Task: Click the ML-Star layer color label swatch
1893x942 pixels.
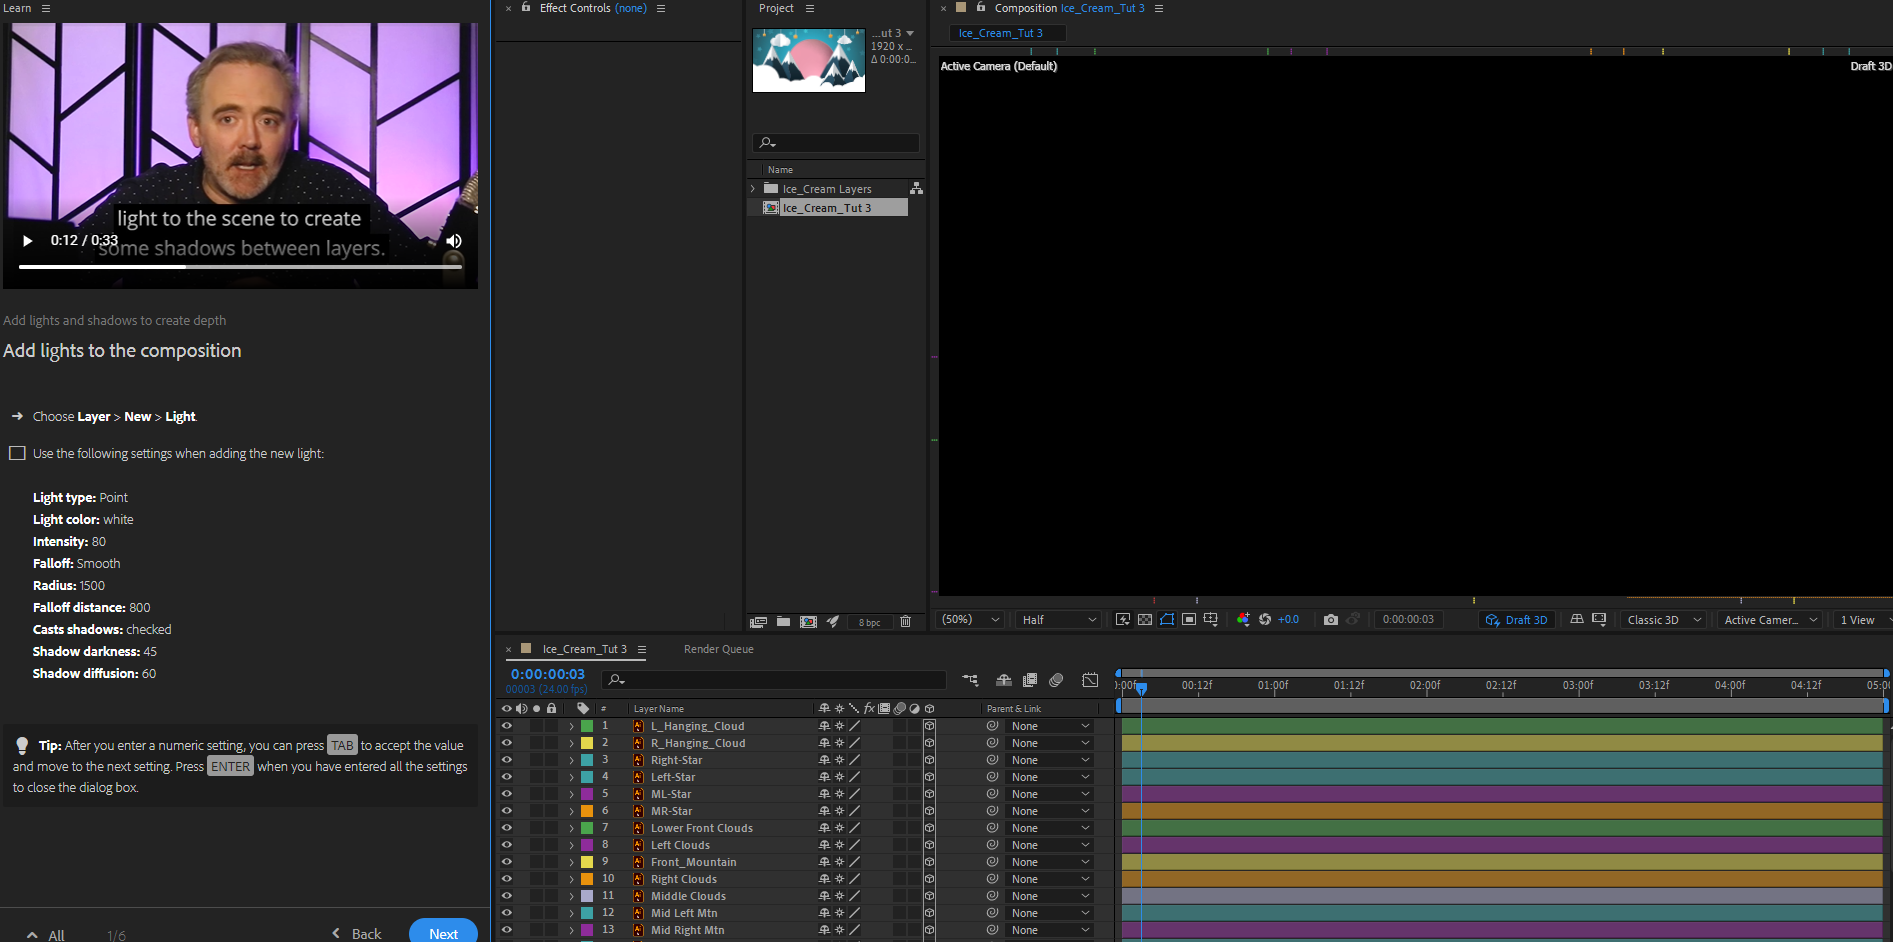Action: click(x=586, y=793)
